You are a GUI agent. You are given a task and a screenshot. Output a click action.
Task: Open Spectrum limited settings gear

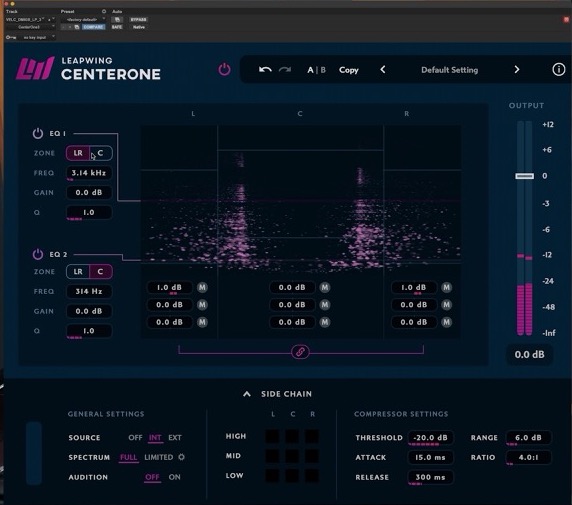181,457
